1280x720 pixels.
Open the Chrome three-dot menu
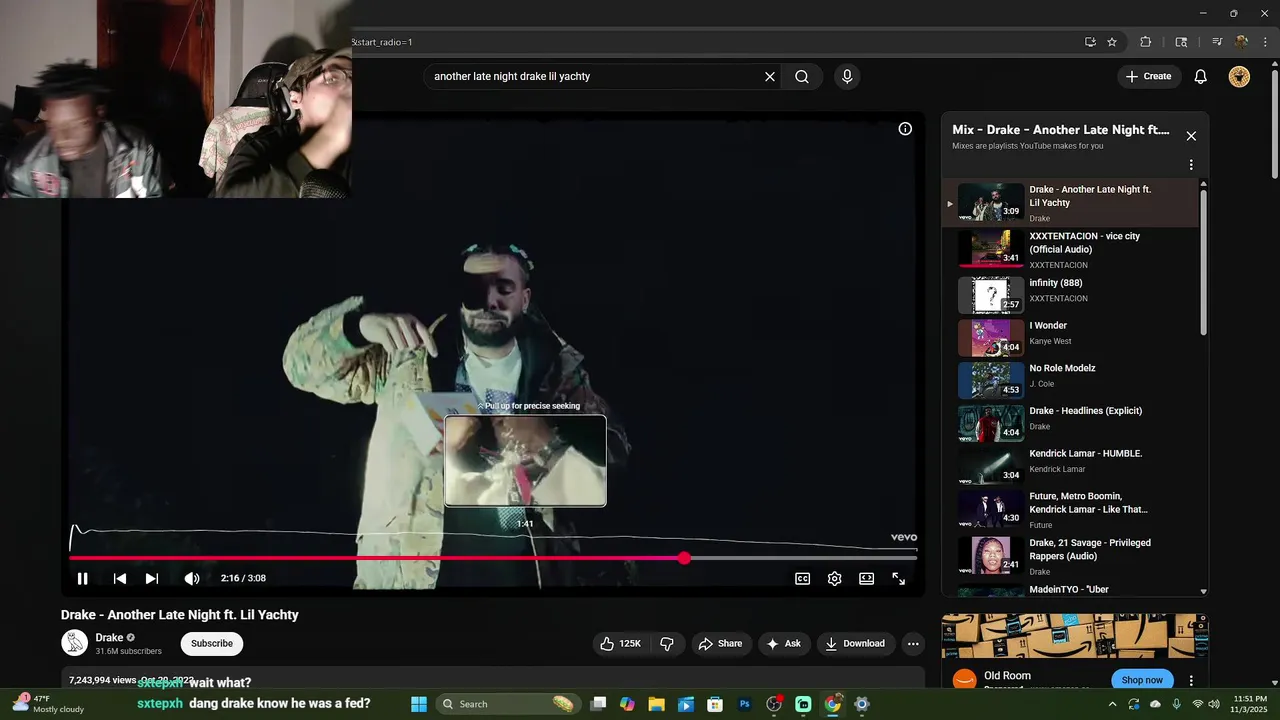click(1266, 42)
